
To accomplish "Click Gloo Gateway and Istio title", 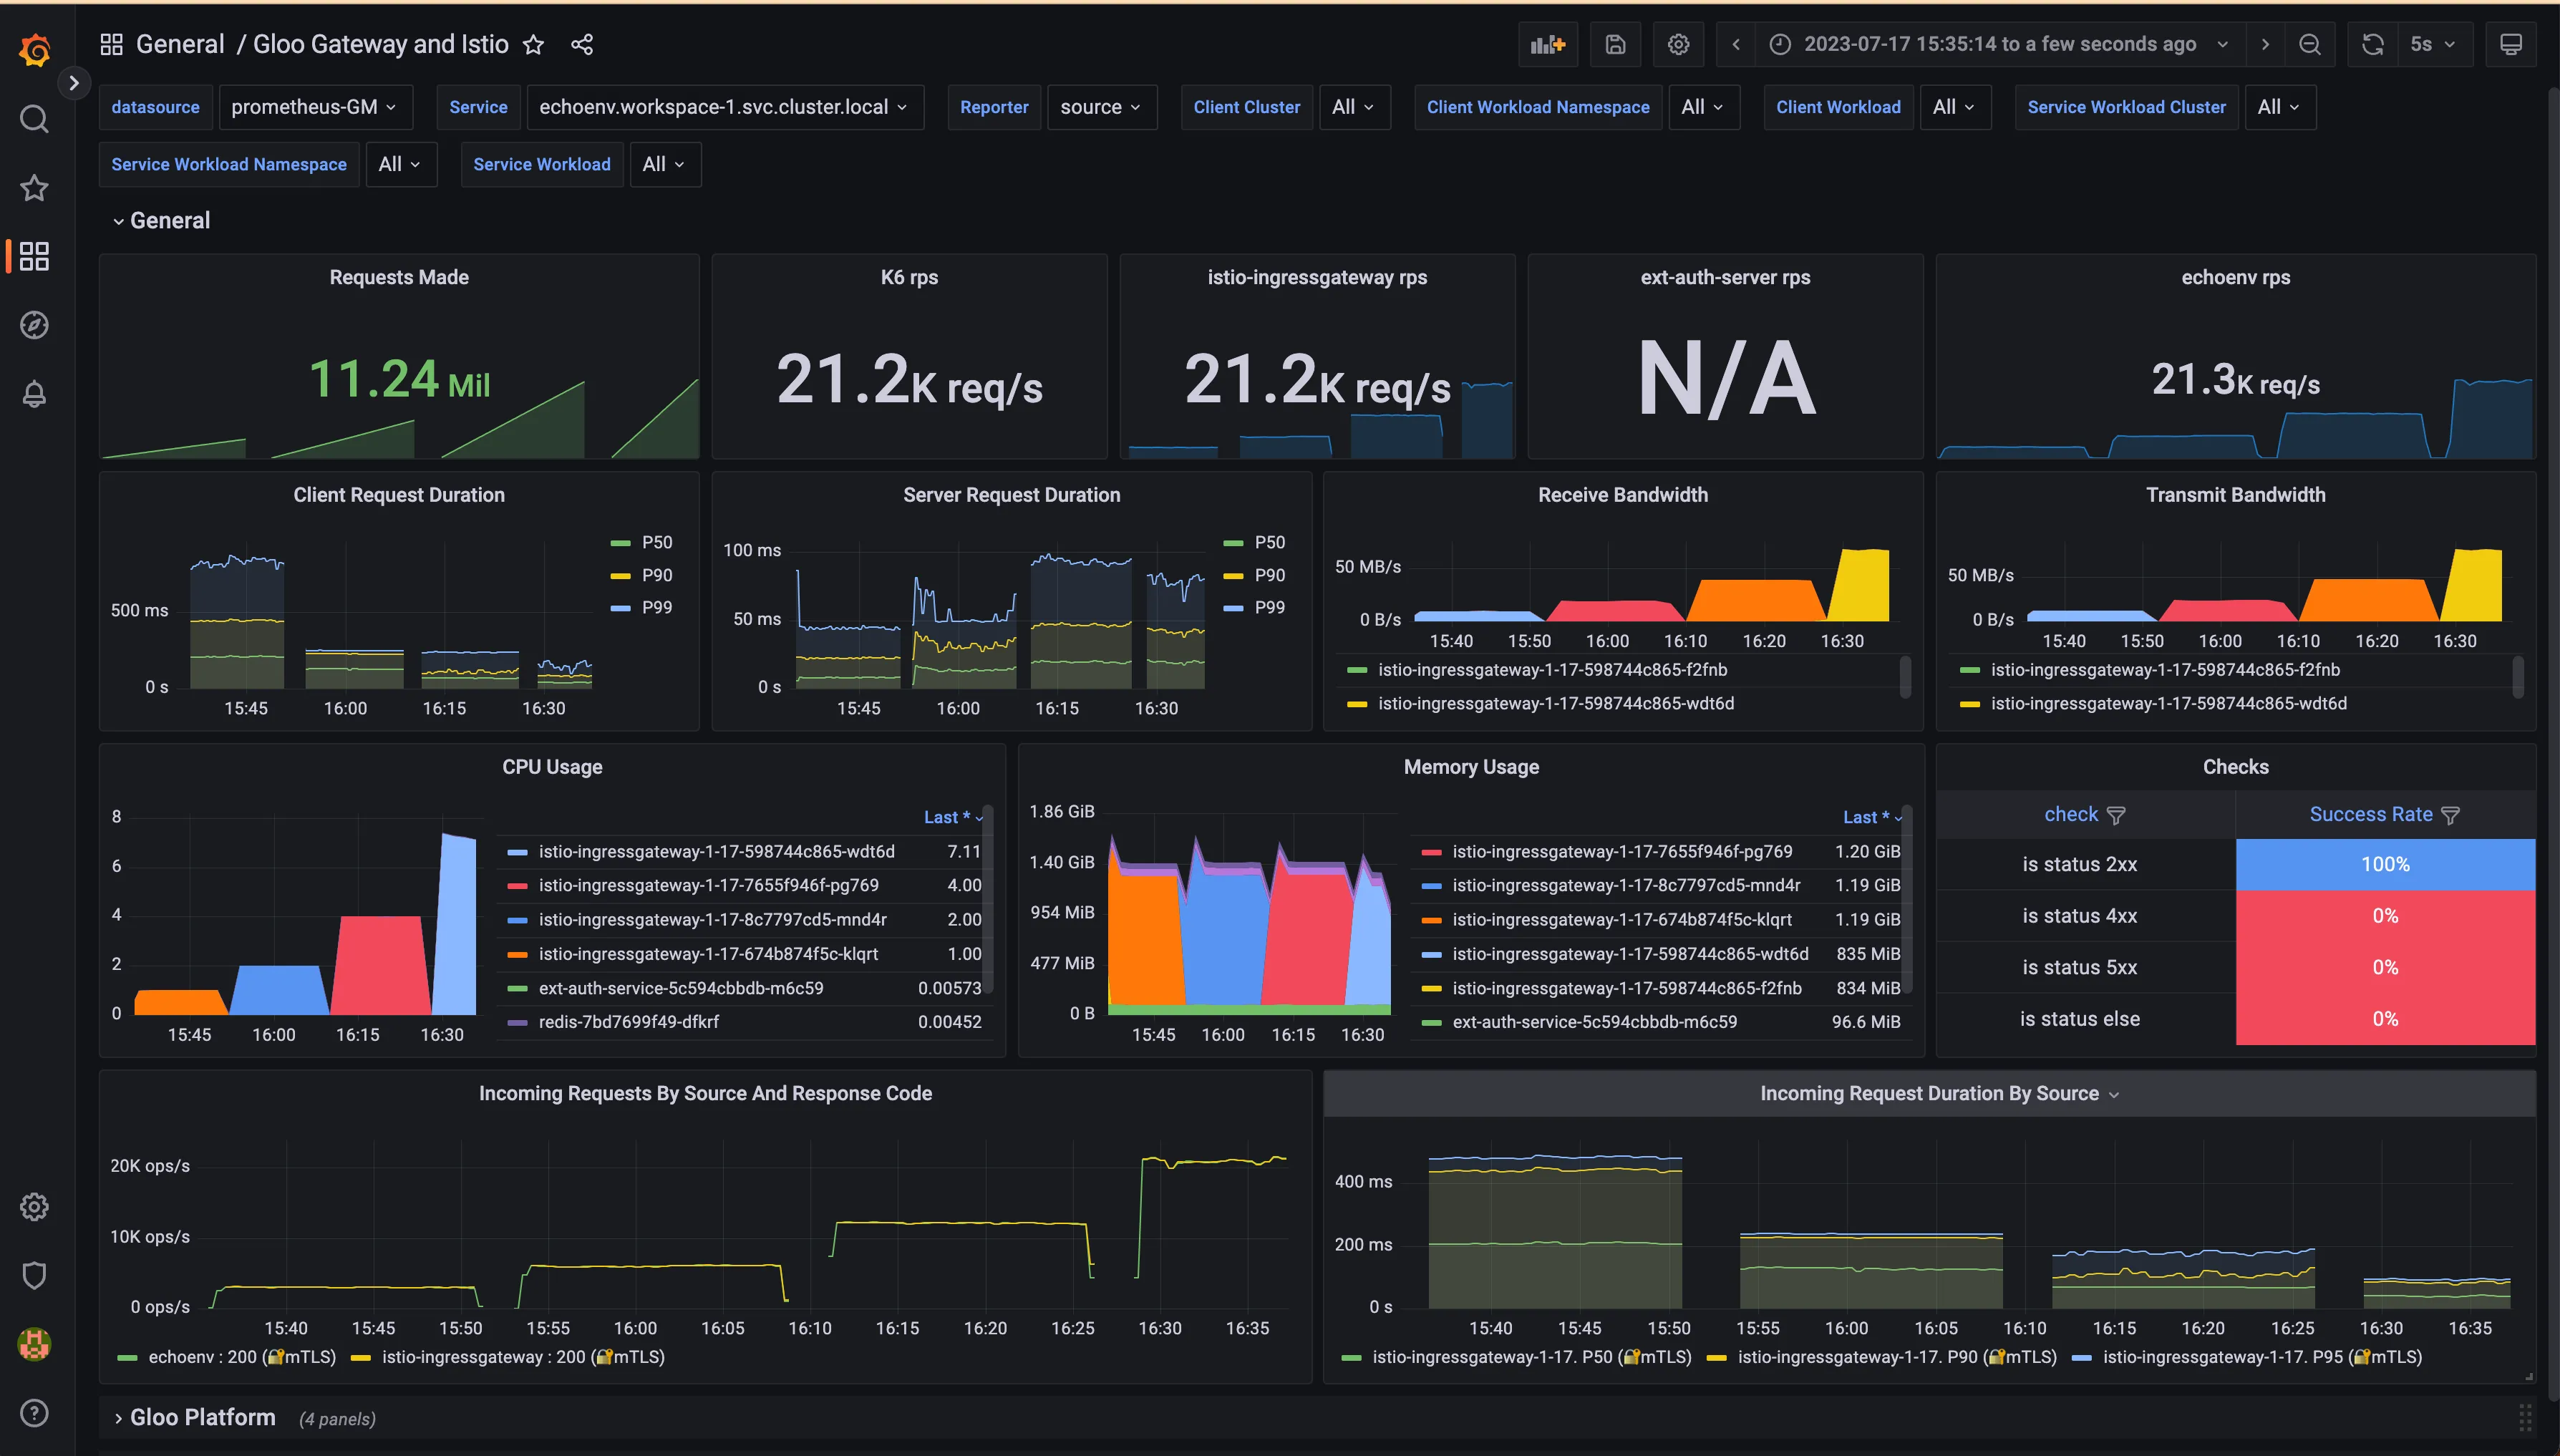I will click(380, 44).
